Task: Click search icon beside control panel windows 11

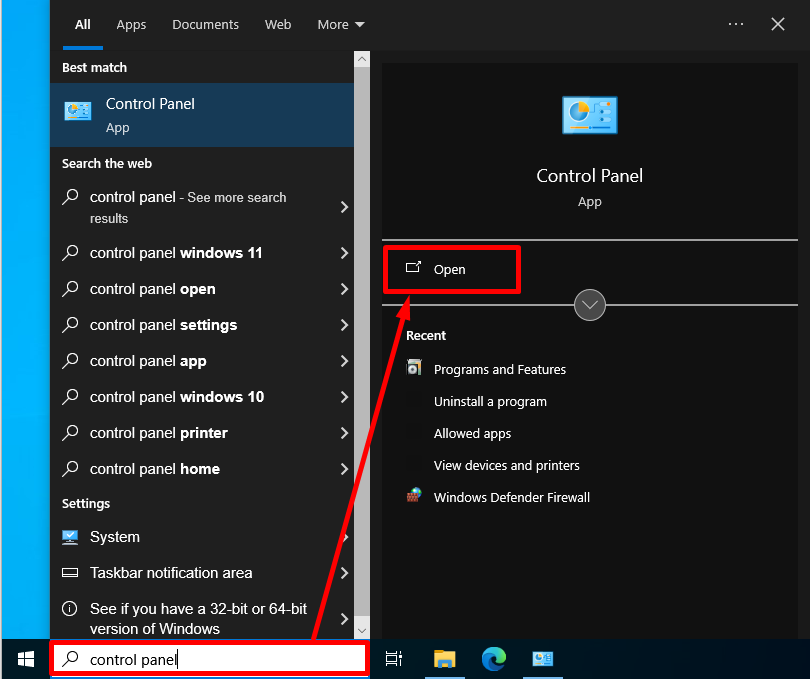Action: pyautogui.click(x=70, y=253)
